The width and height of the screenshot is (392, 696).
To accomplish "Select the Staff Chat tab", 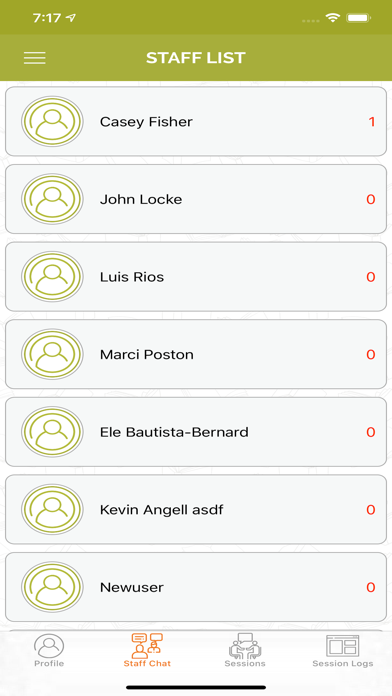I will coord(147,651).
